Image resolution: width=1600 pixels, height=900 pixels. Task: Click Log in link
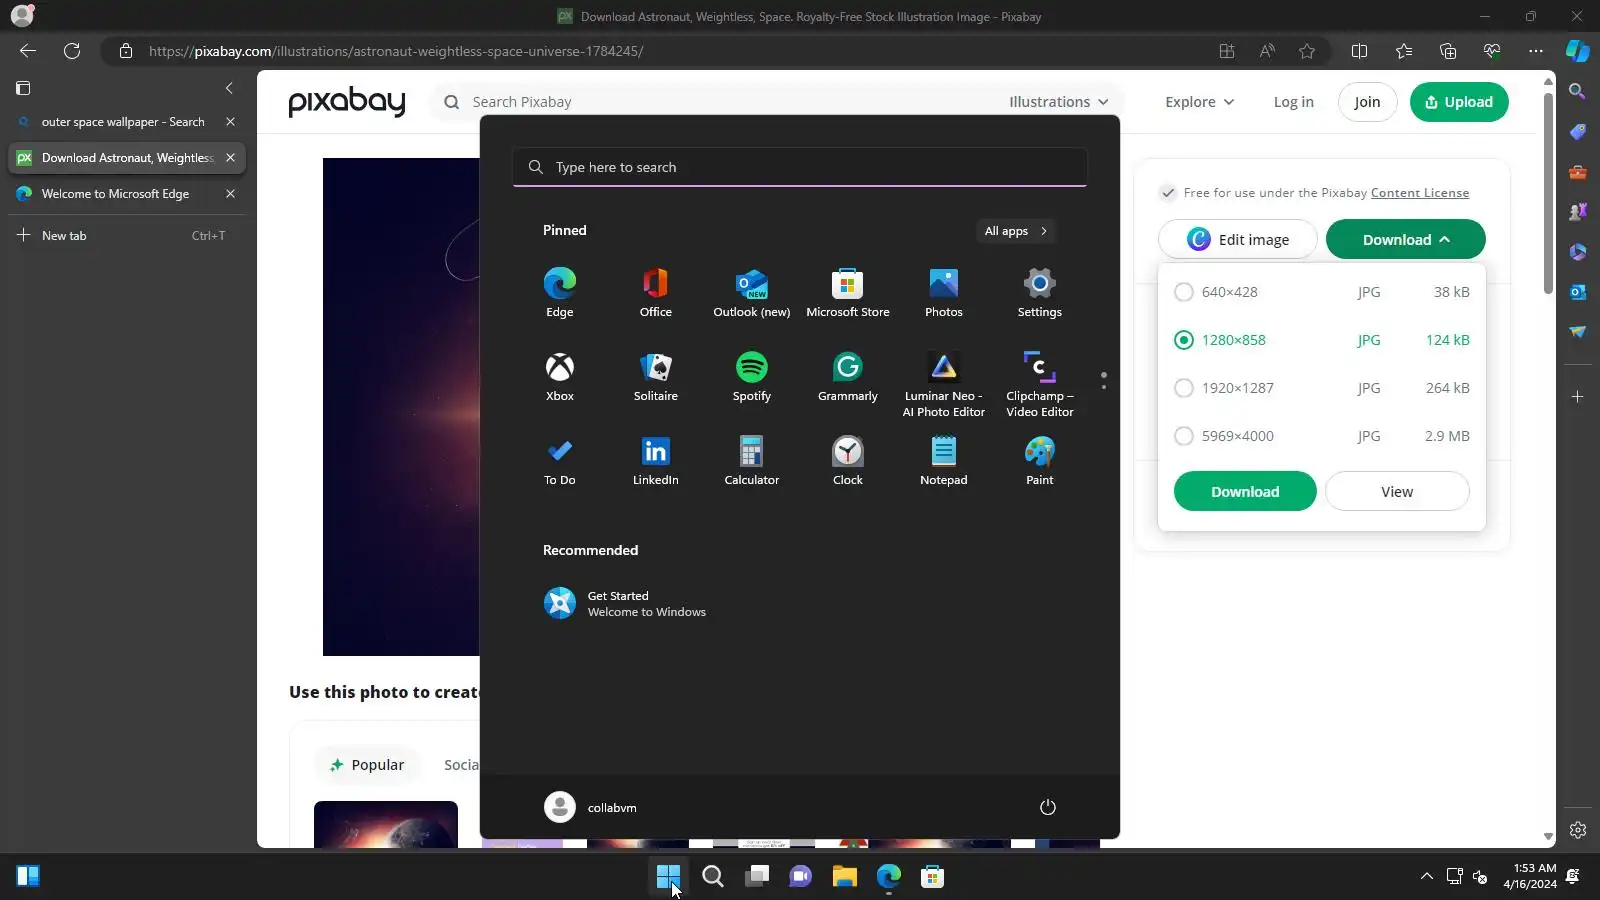[x=1293, y=102]
